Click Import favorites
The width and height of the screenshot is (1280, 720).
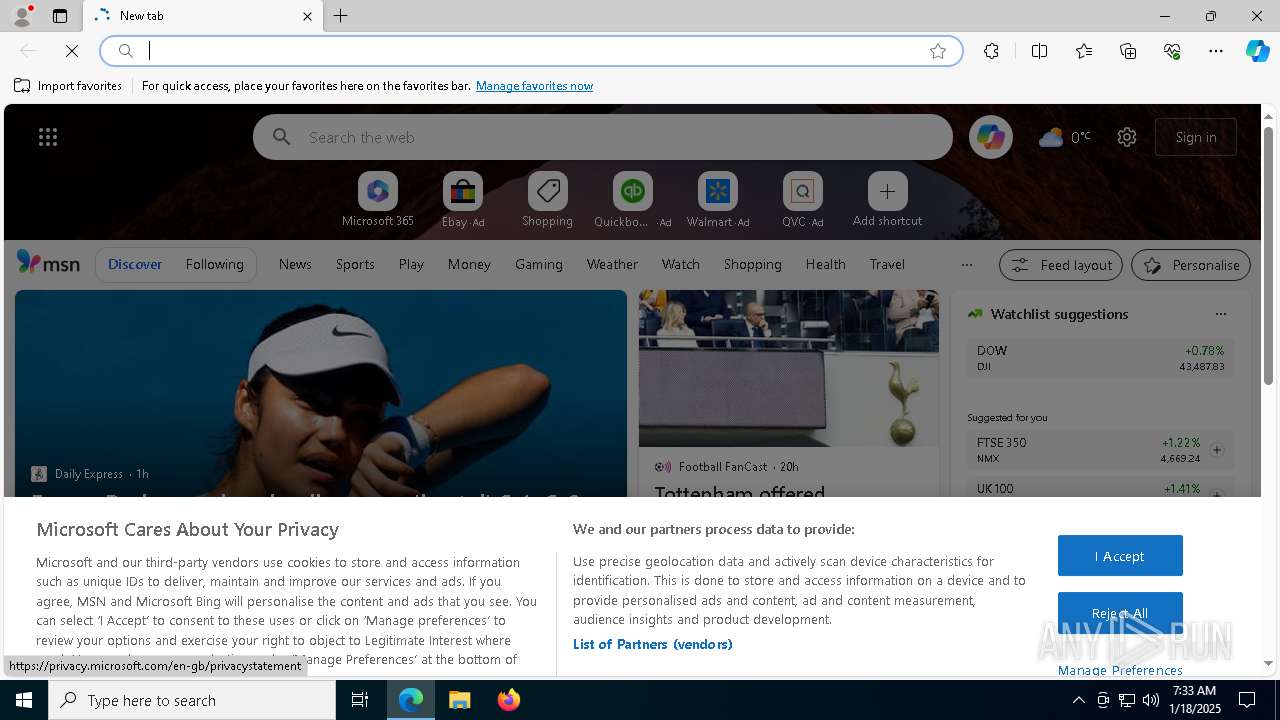[68, 86]
